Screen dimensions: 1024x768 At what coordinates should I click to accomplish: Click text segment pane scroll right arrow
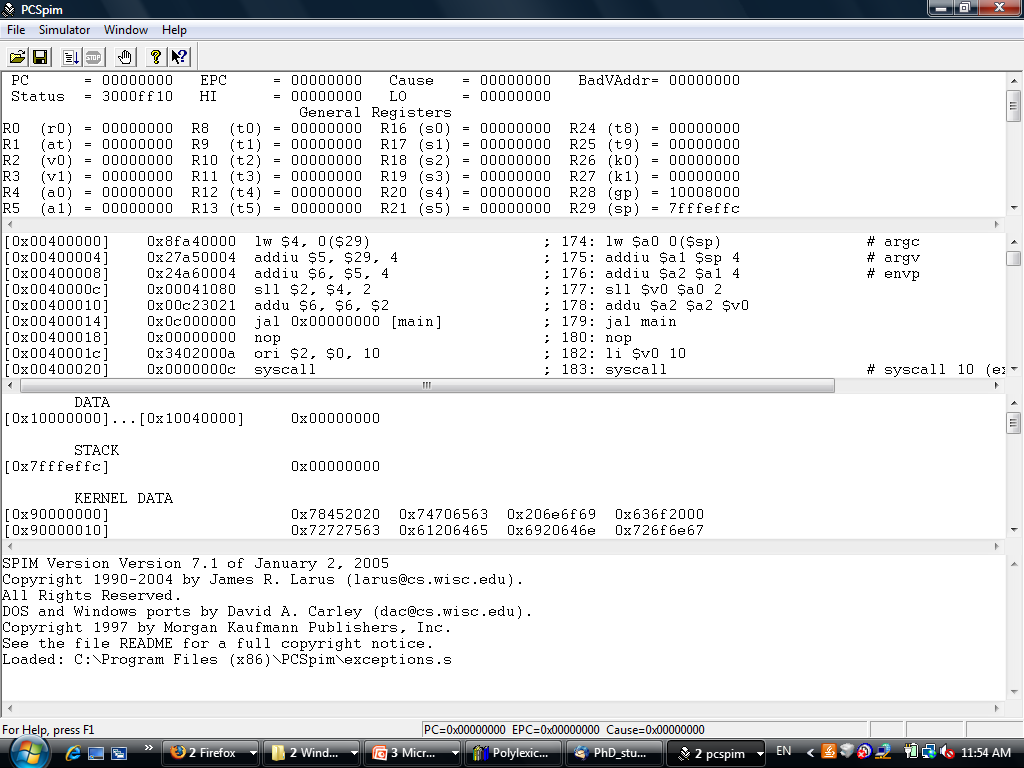pyautogui.click(x=997, y=385)
